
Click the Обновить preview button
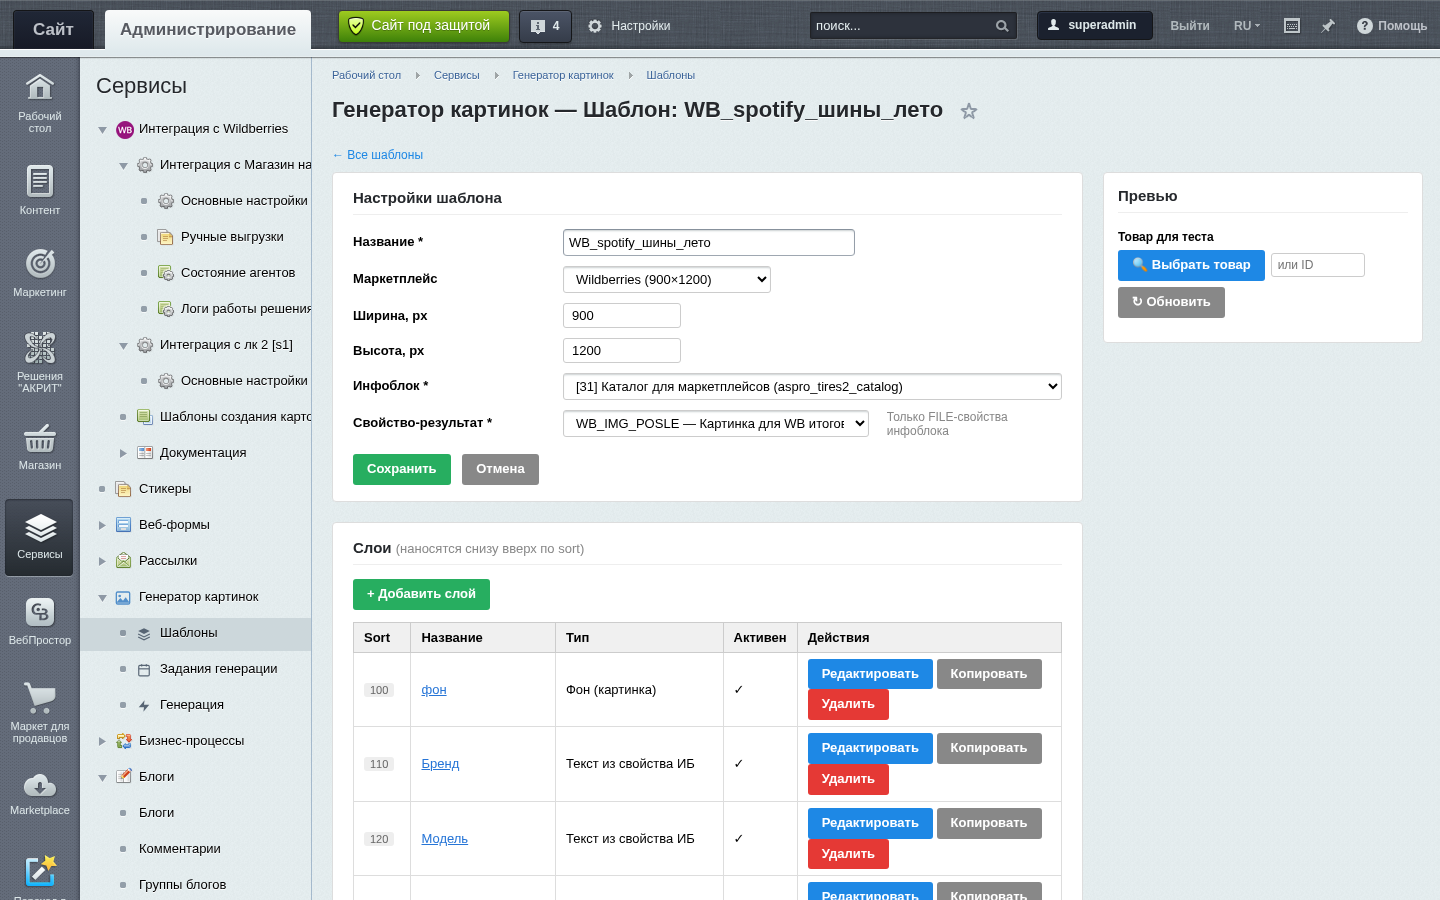tap(1171, 302)
